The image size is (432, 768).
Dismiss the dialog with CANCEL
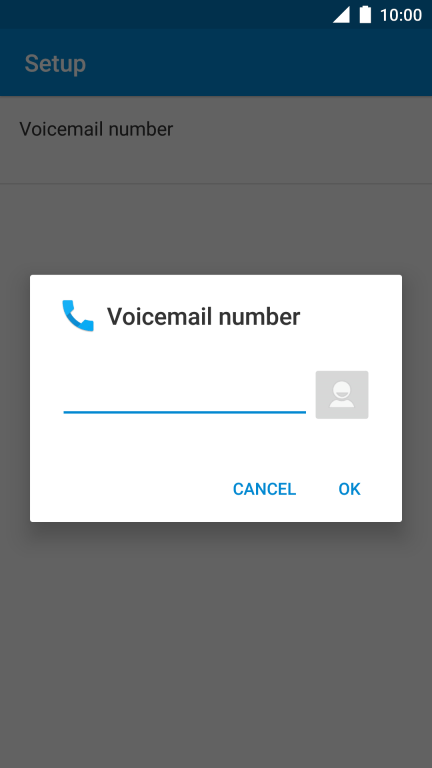pos(264,489)
